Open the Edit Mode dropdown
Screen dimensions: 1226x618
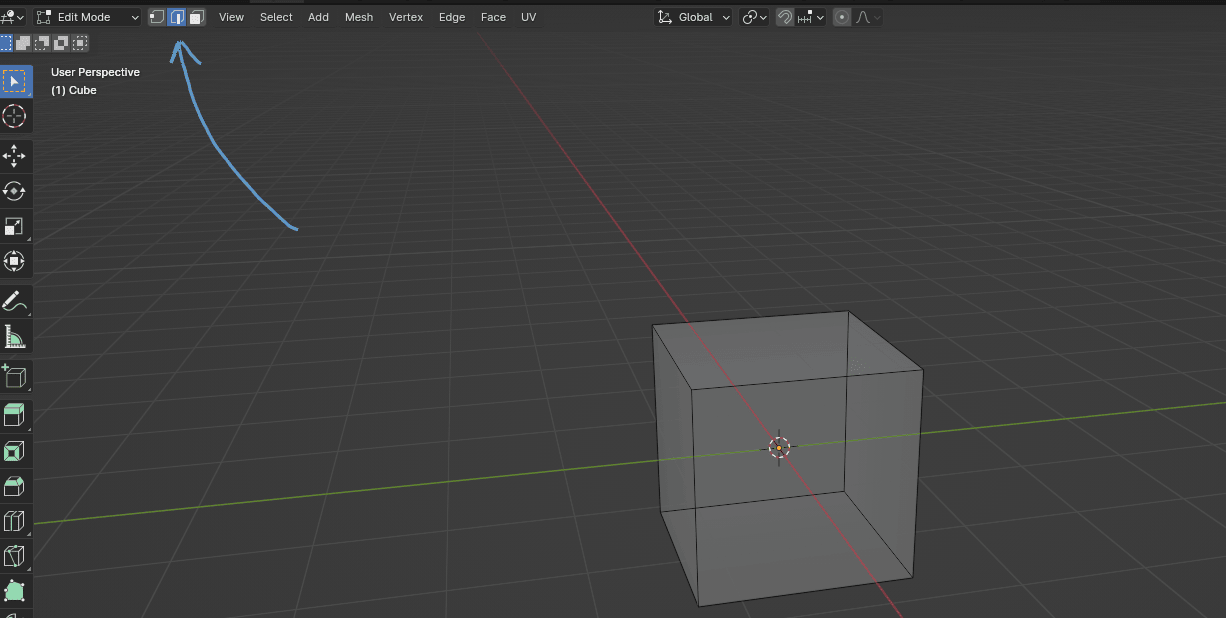[x=88, y=17]
